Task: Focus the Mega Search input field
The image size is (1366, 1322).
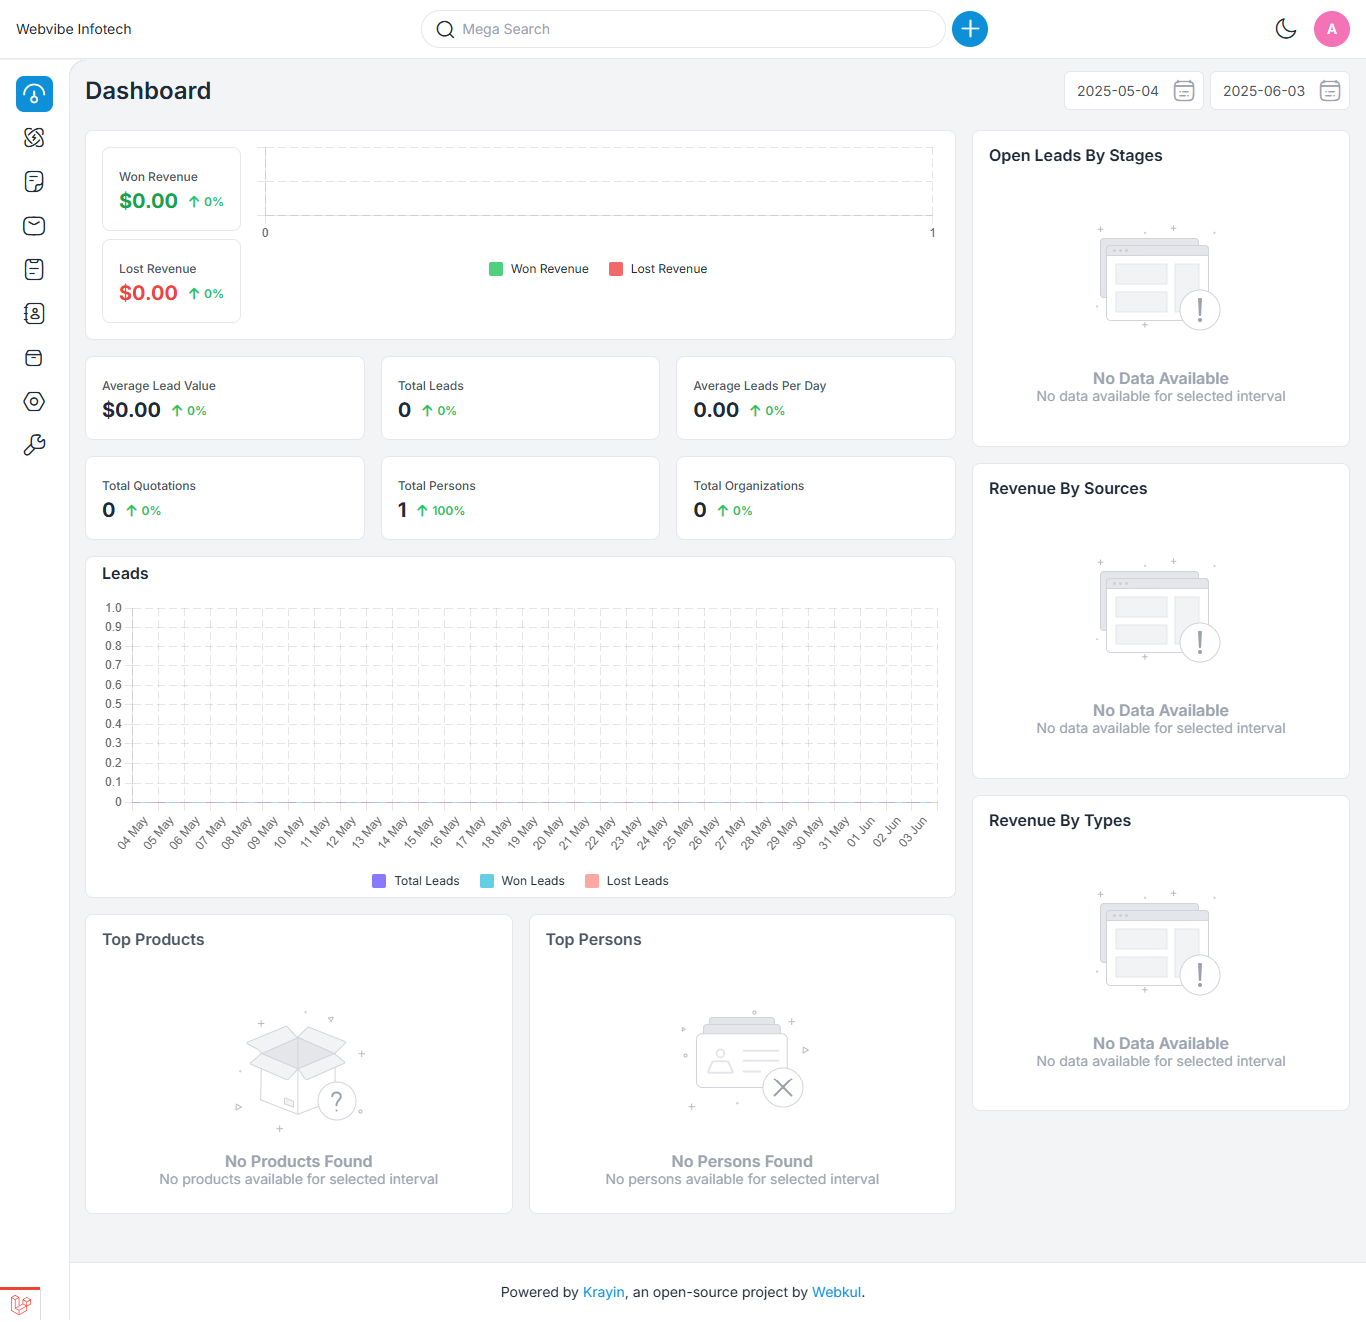Action: (690, 29)
